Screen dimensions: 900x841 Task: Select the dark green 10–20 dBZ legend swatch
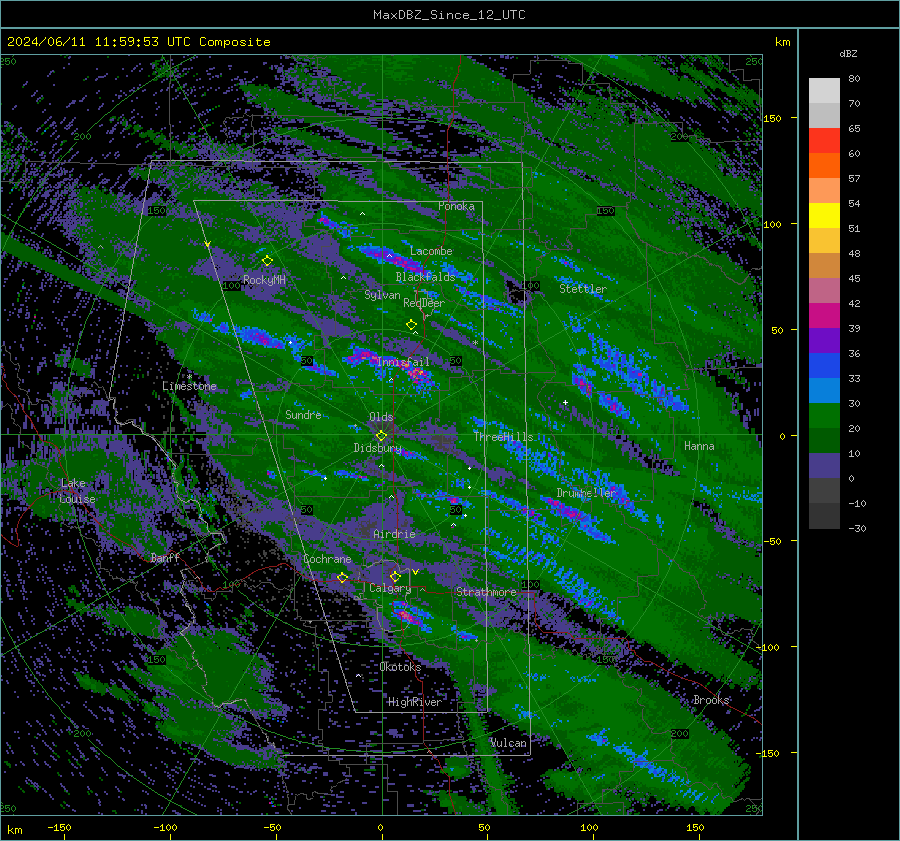tap(824, 440)
